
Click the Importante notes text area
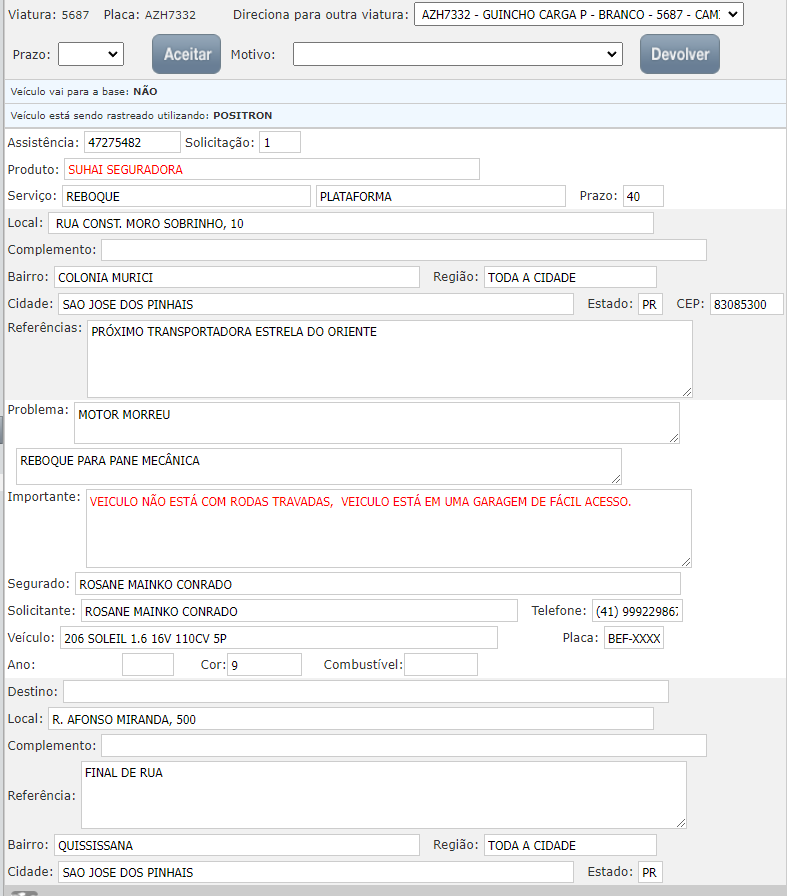388,528
